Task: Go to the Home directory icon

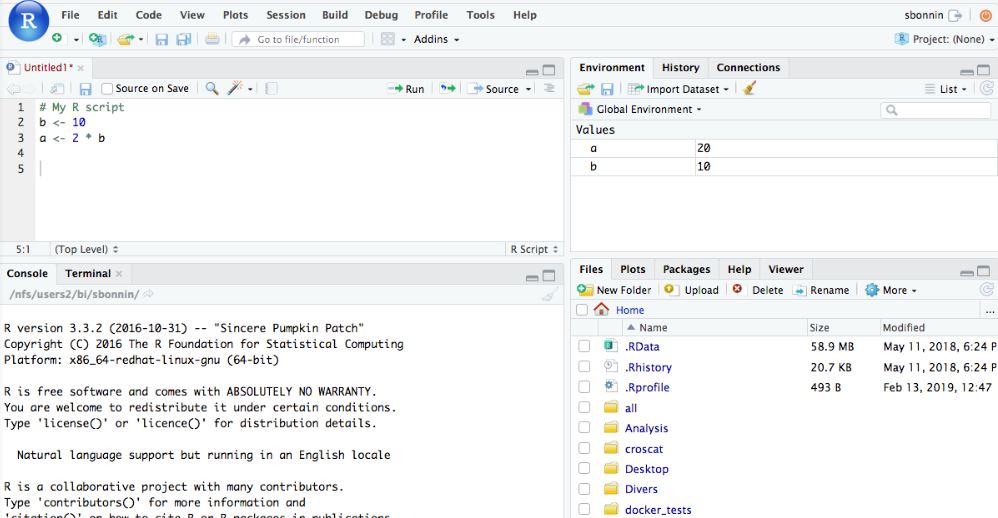Action: [x=601, y=310]
